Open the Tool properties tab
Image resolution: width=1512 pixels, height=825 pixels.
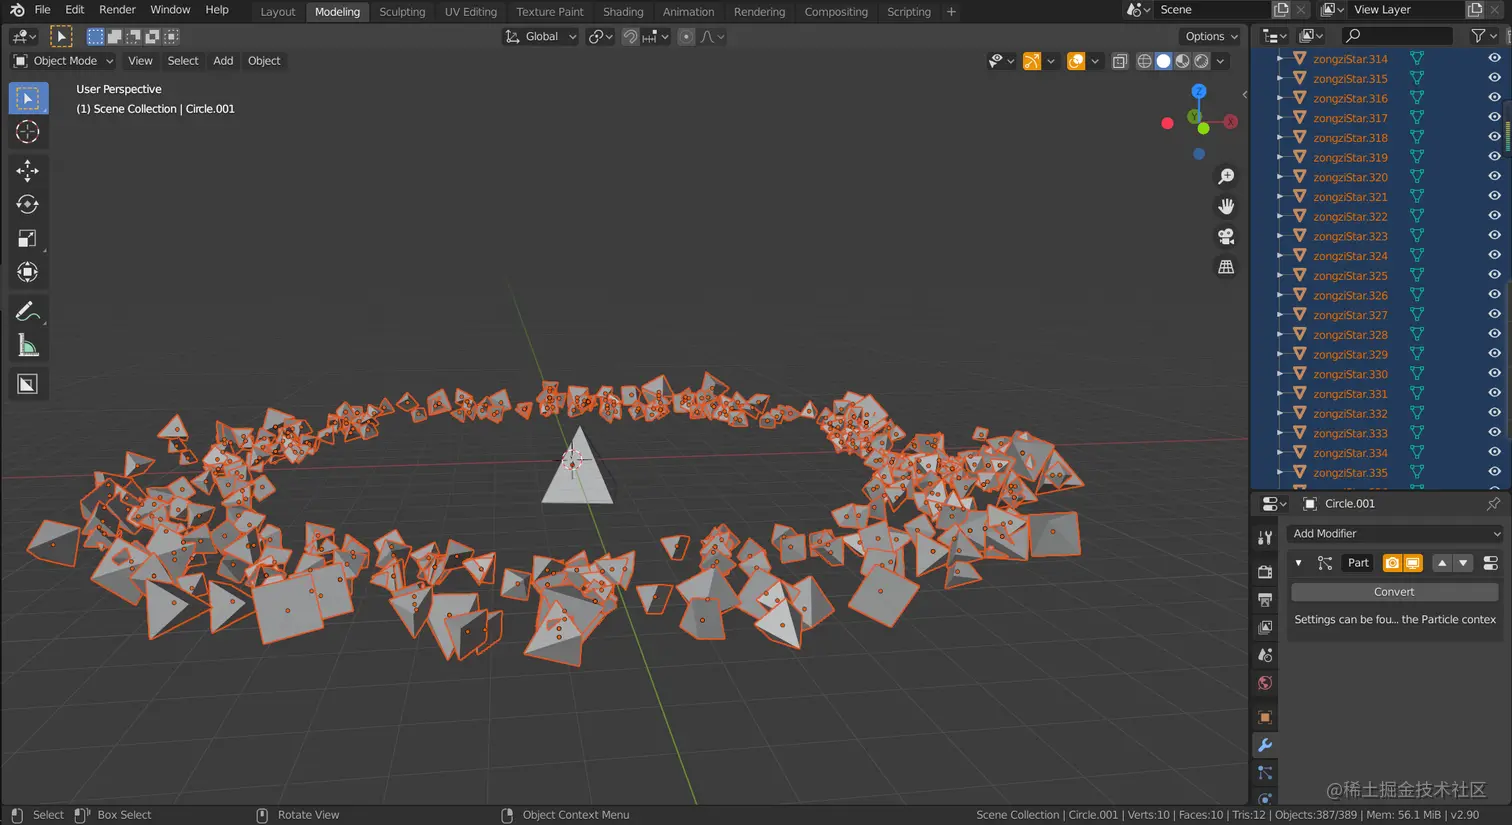(1265, 538)
